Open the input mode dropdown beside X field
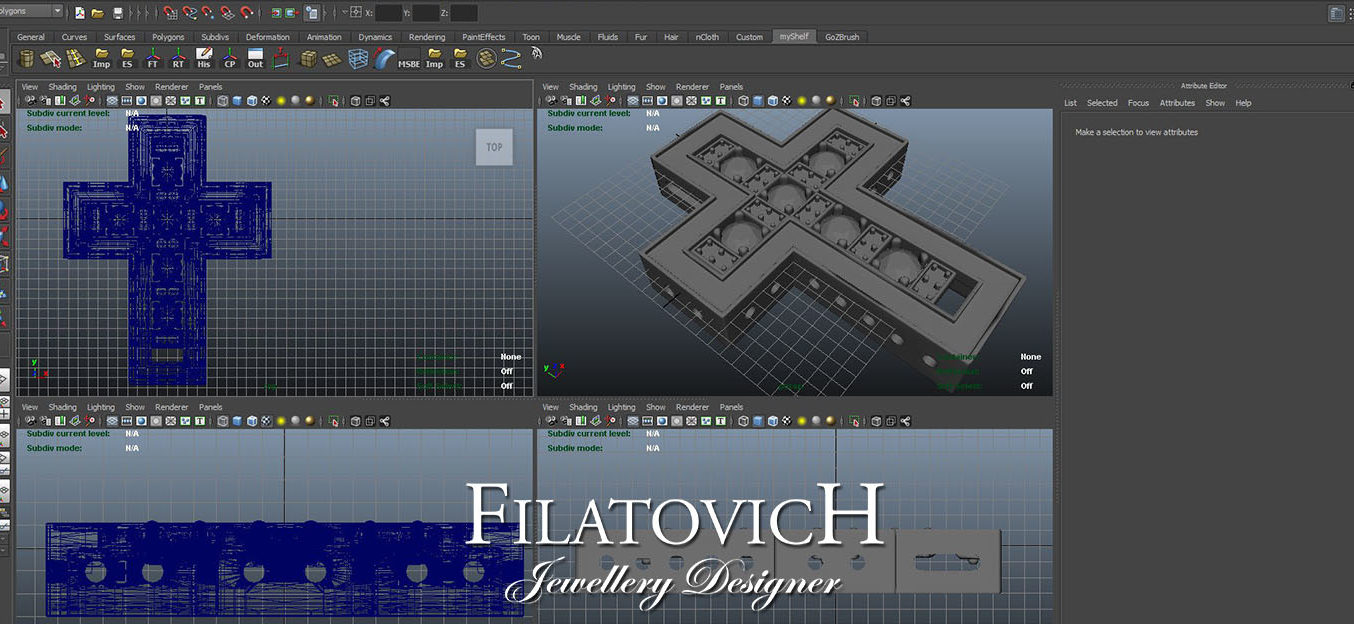 click(344, 12)
